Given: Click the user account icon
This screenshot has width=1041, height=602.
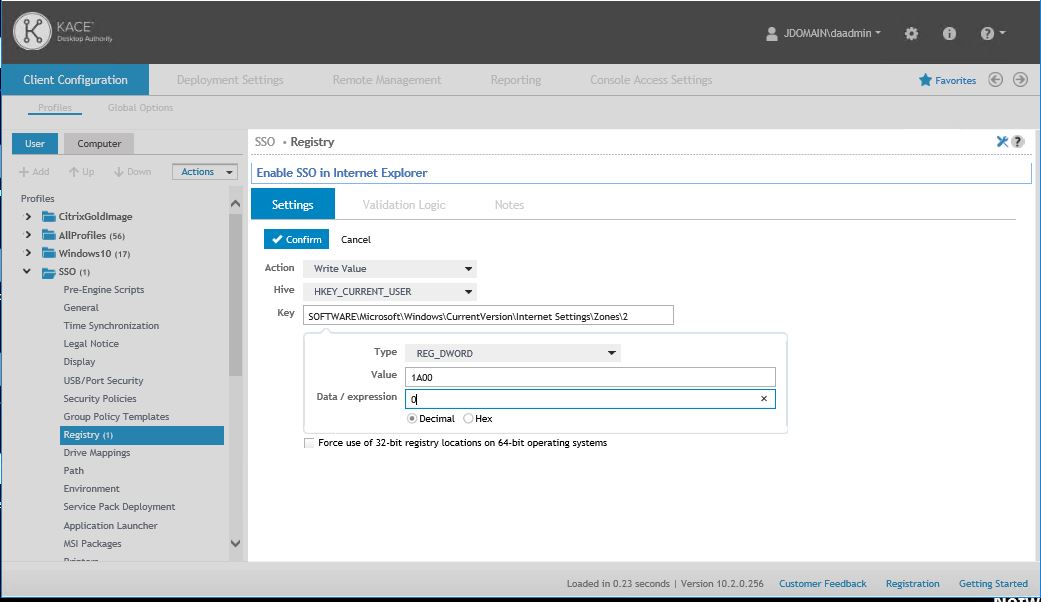Looking at the screenshot, I should click(771, 34).
